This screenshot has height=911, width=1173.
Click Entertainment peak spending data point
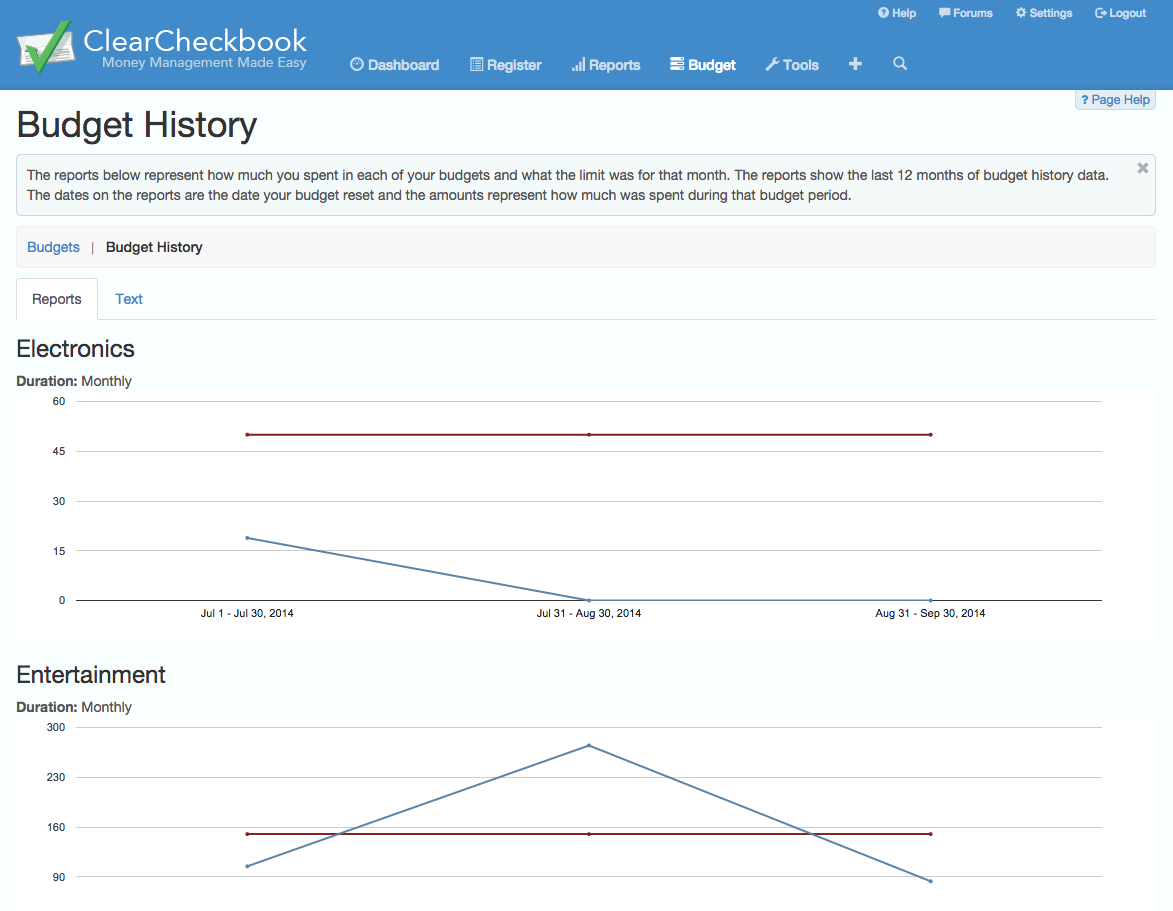(589, 745)
